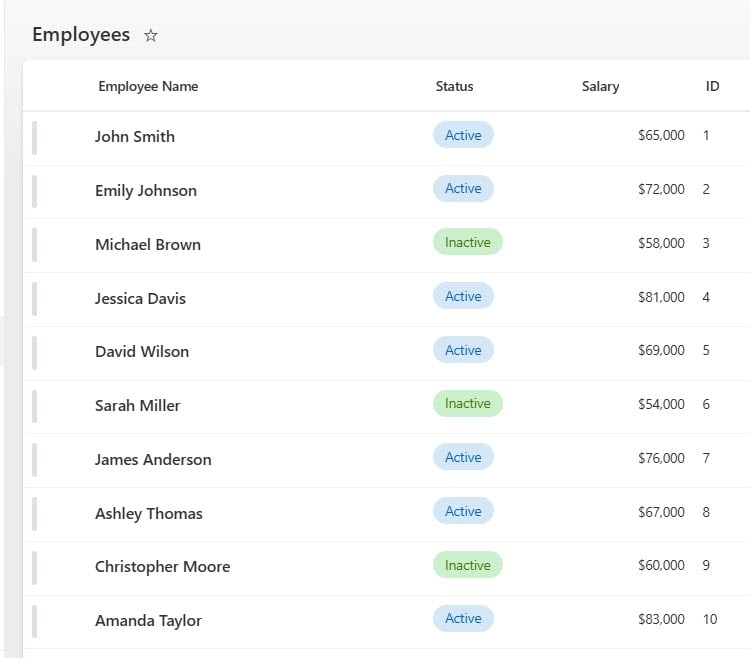The image size is (750, 658).
Task: Click James Anderson's name
Action: (153, 460)
